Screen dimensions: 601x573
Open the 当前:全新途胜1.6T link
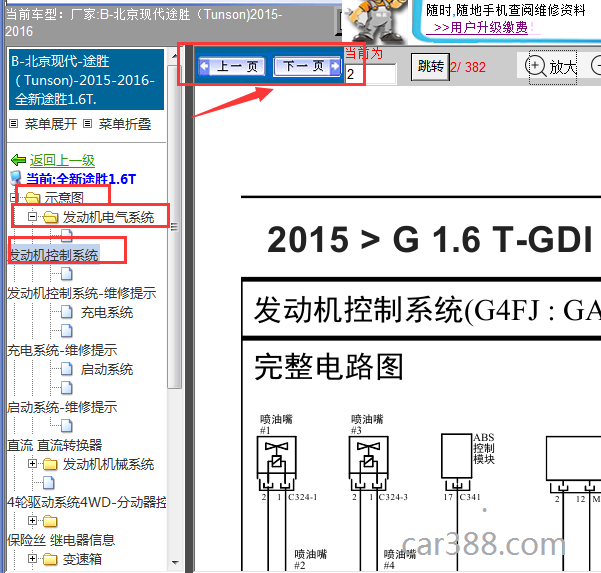click(x=81, y=179)
